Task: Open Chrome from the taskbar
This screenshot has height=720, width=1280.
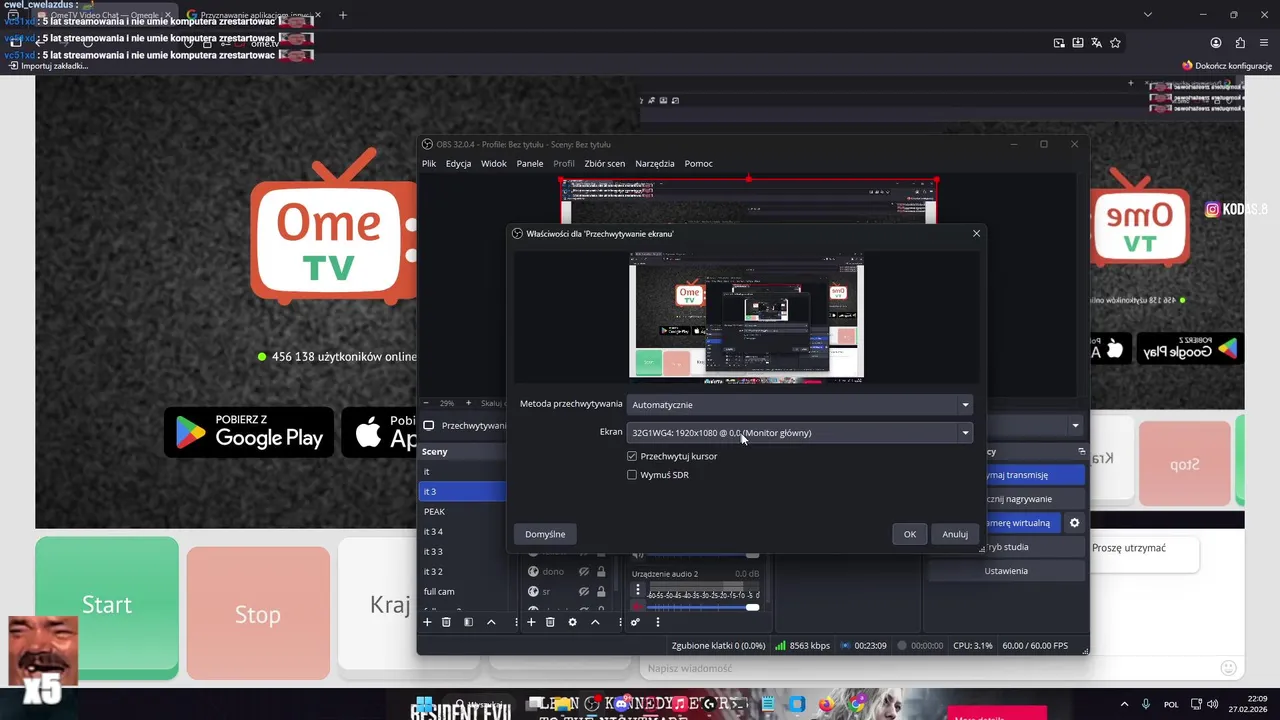Action: (857, 704)
